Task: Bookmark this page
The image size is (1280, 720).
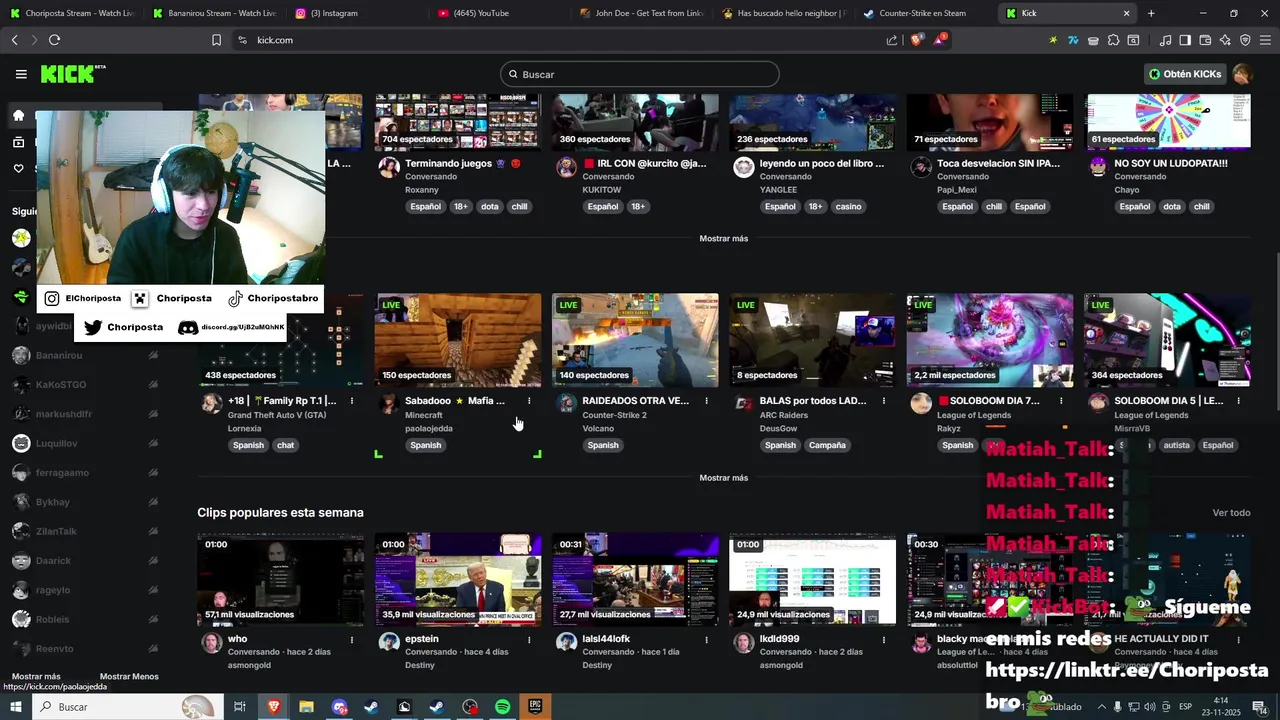Action: (x=216, y=40)
